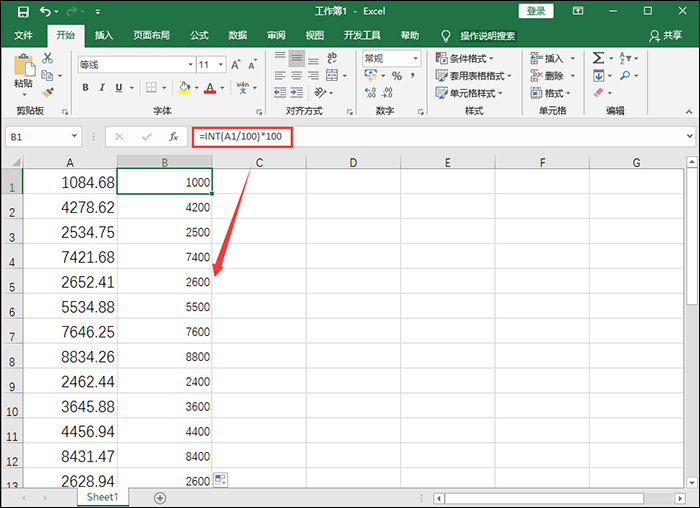The image size is (700, 508).
Task: Select the Sheet1 worksheet tab
Action: [x=103, y=497]
